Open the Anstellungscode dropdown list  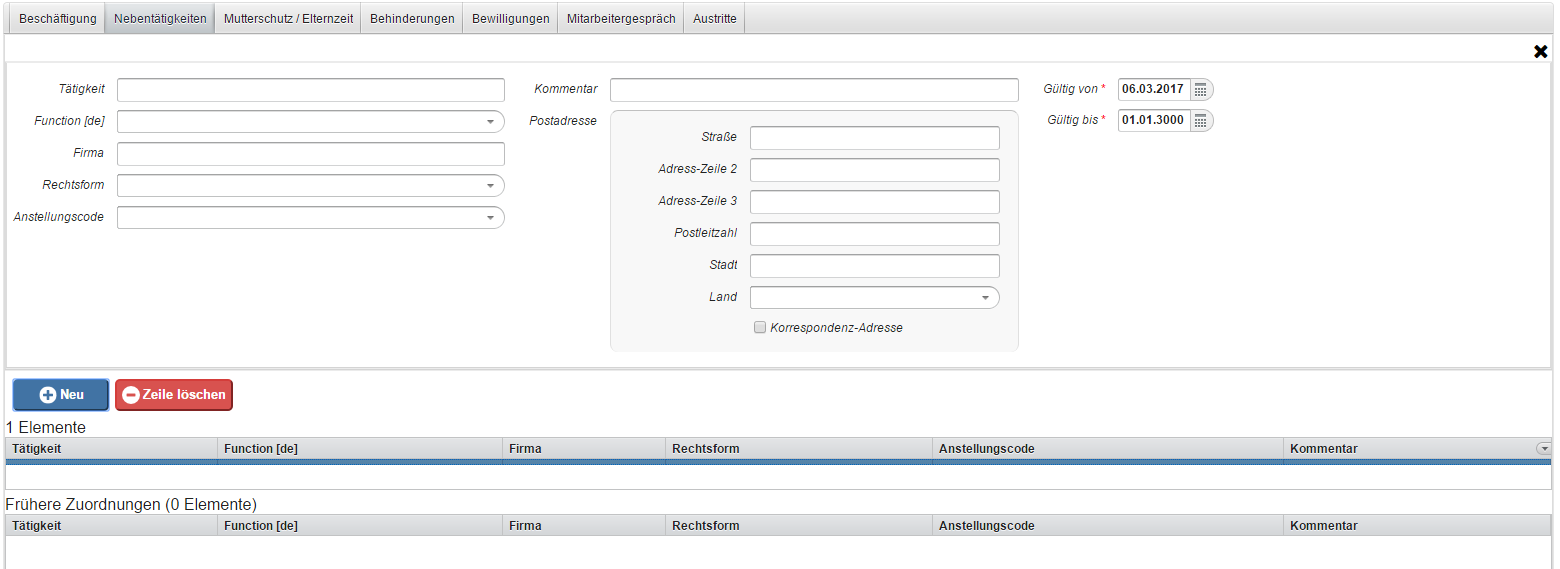tap(490, 218)
